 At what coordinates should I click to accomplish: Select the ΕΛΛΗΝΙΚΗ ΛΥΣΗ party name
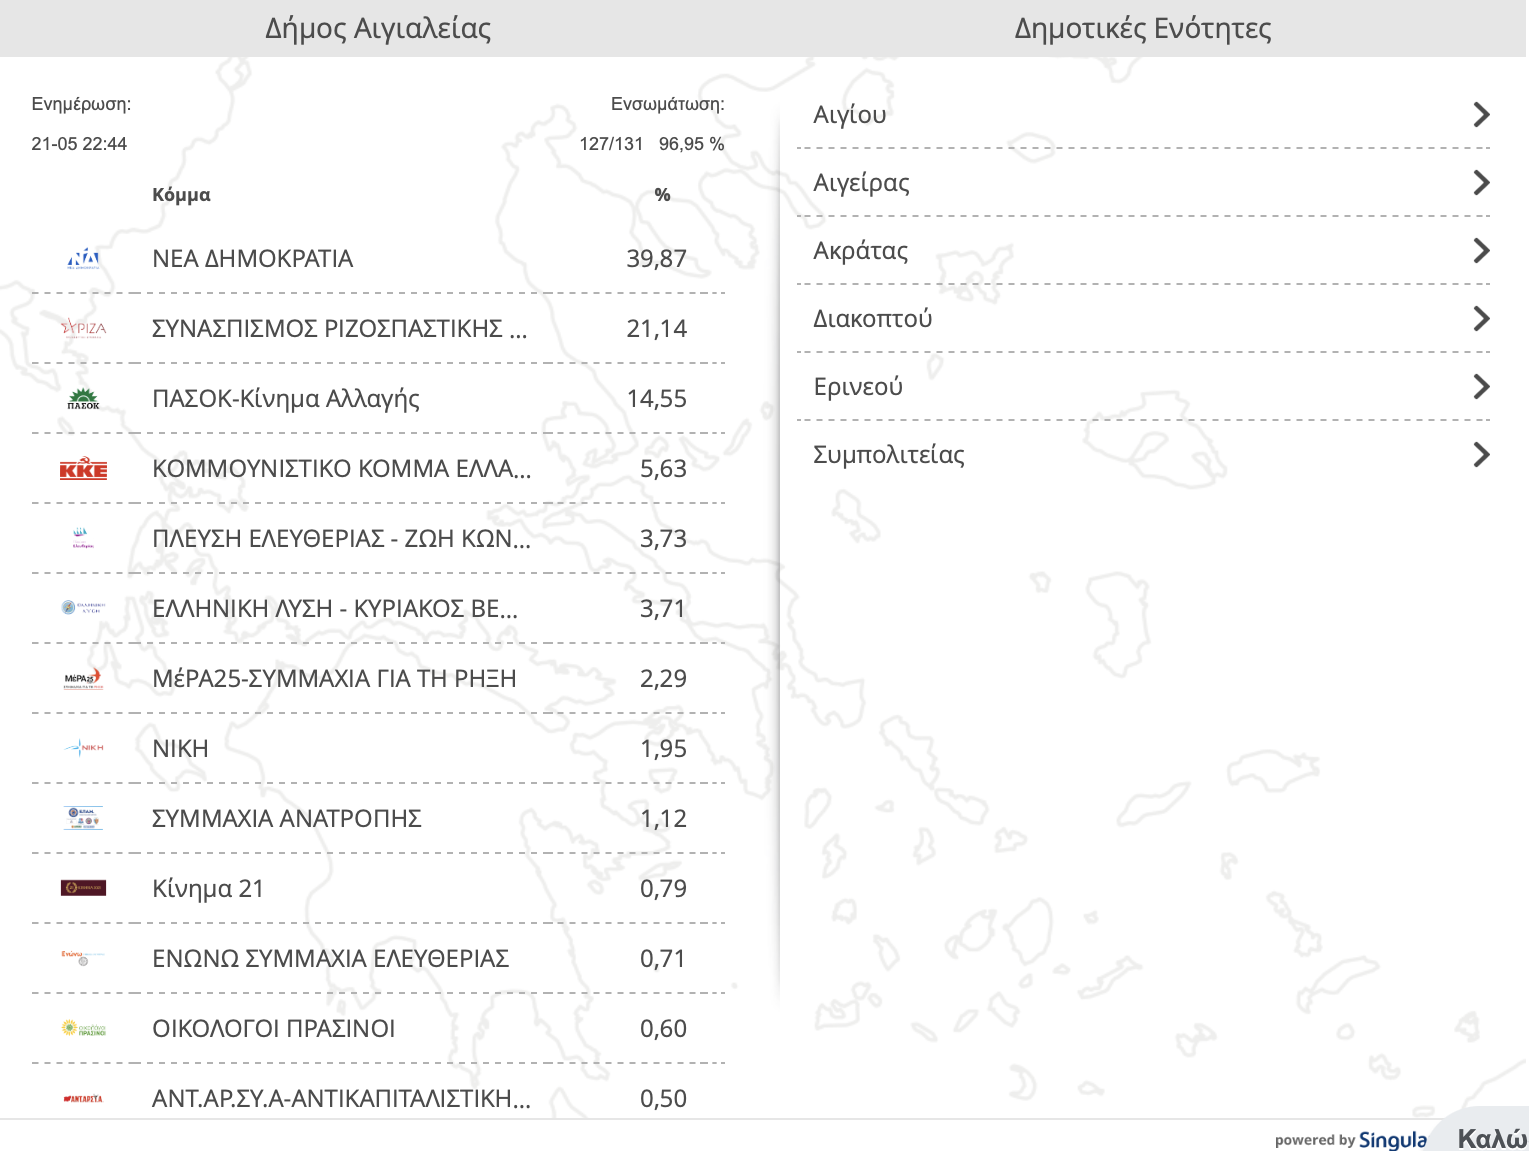(x=335, y=609)
